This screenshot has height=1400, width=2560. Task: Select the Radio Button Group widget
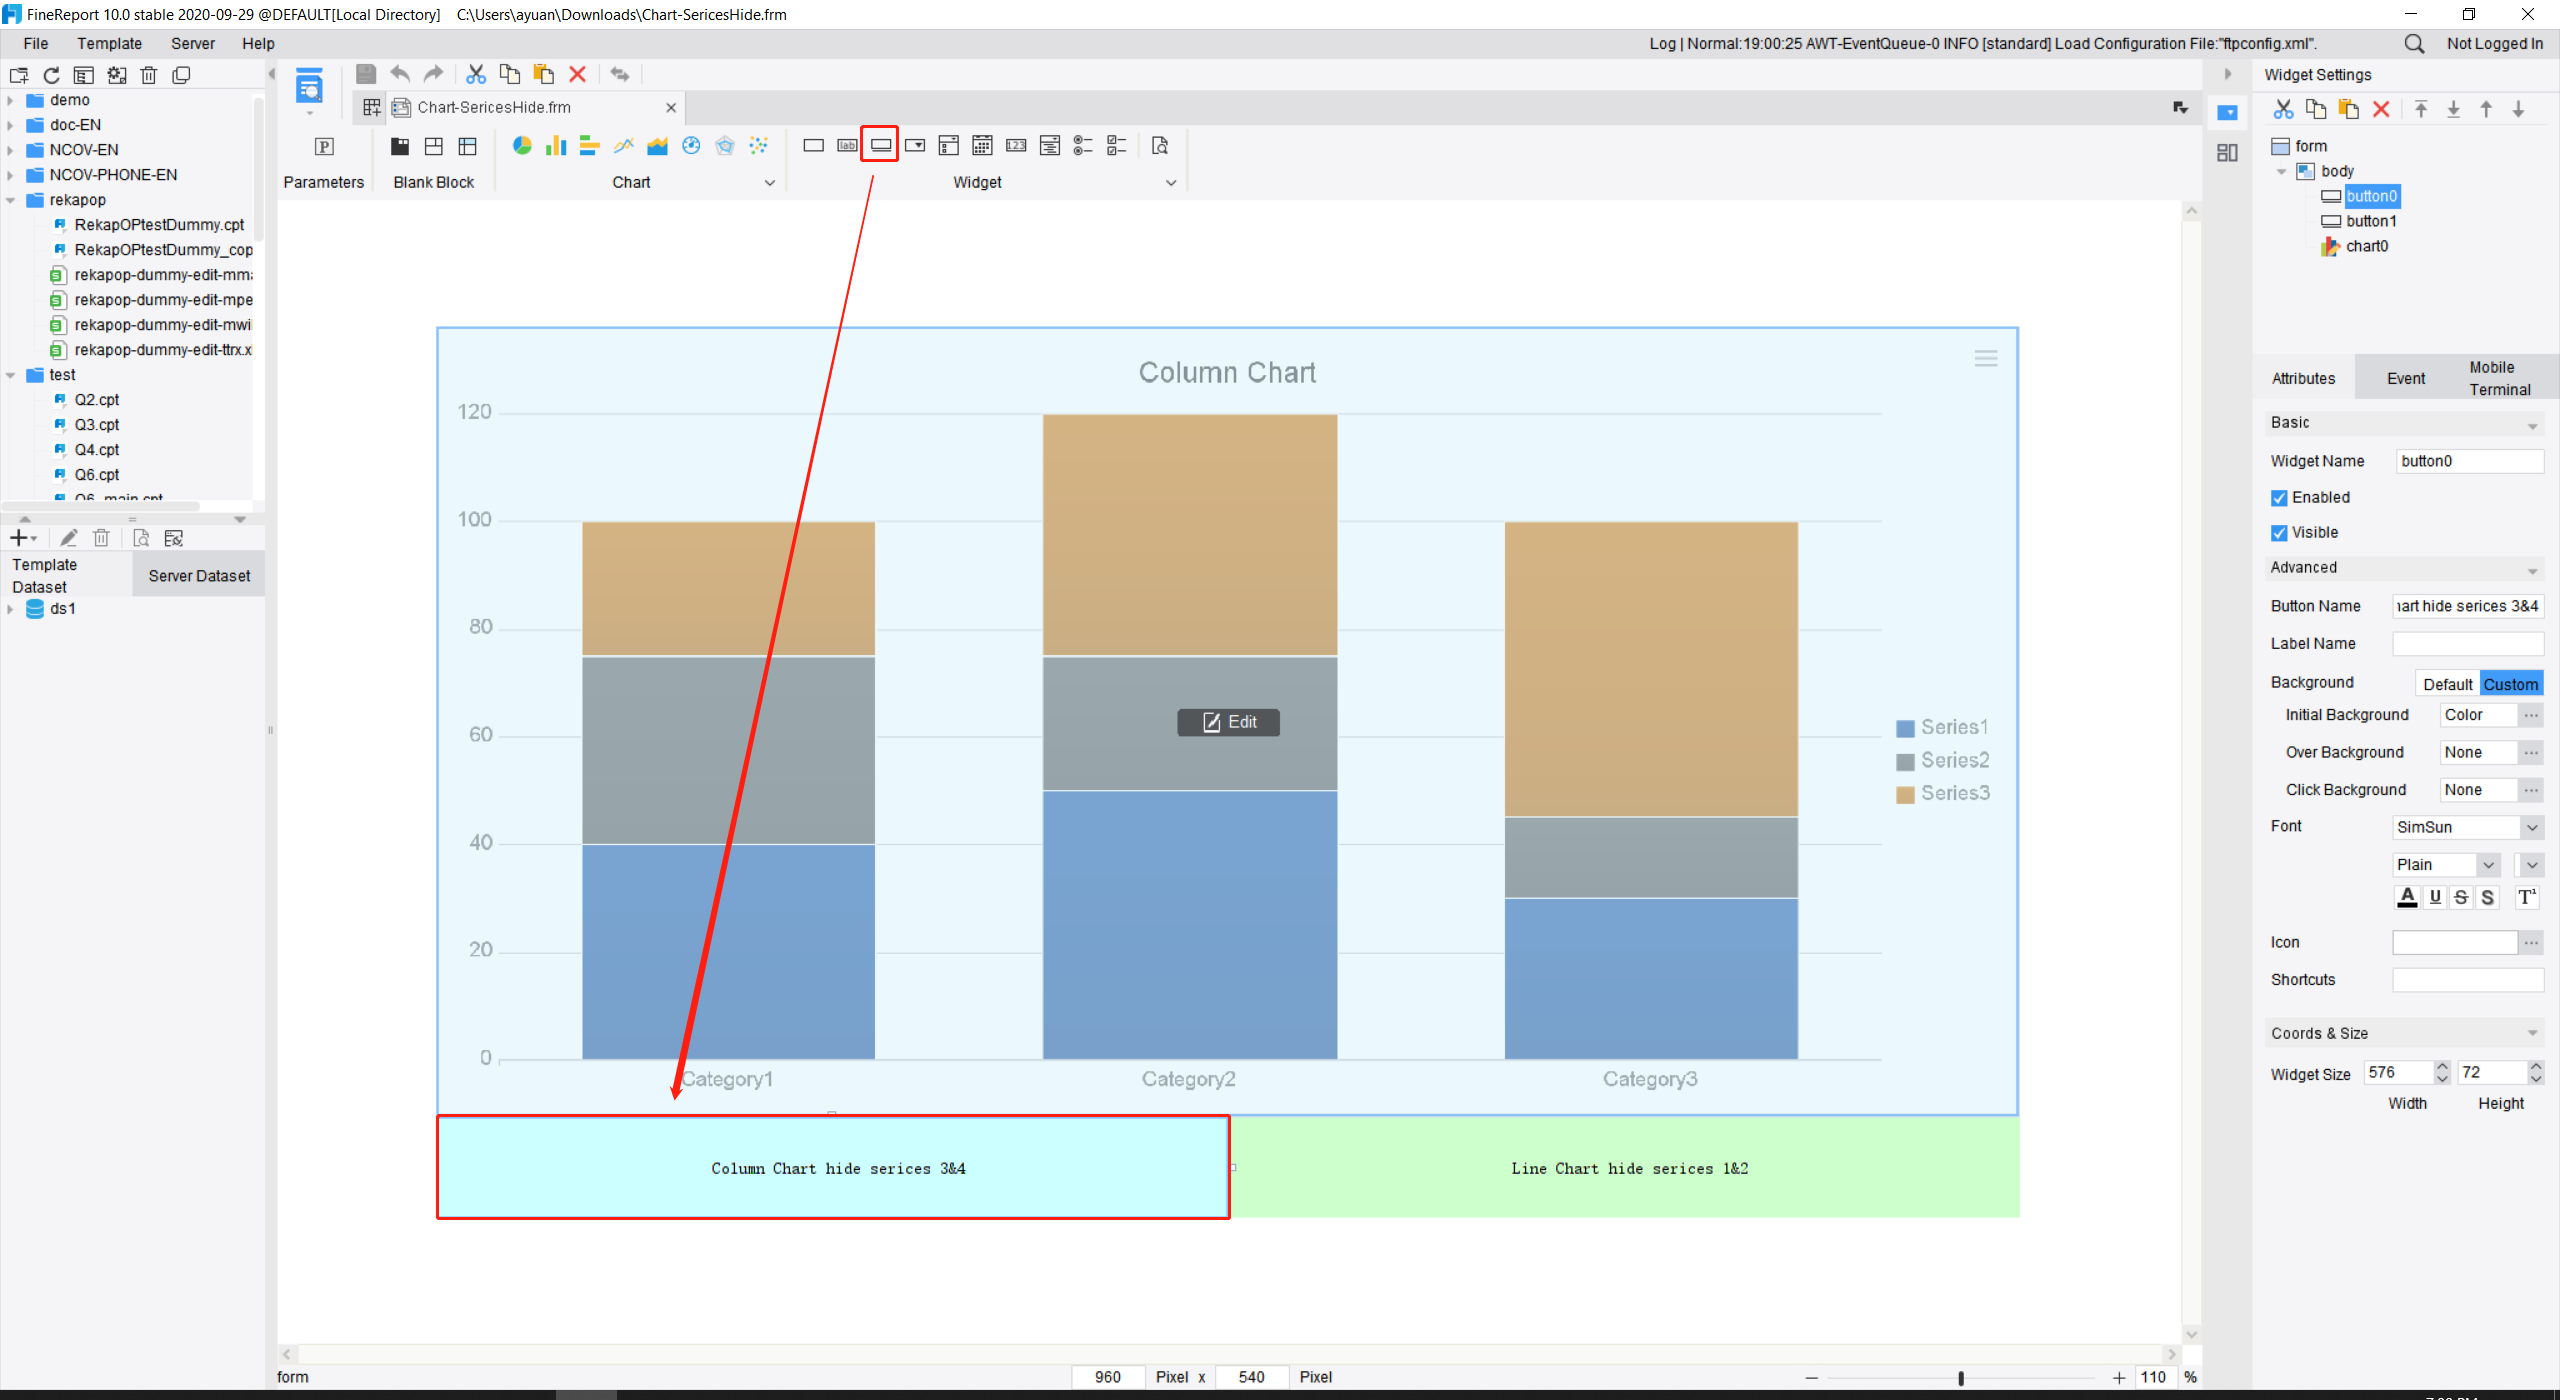click(x=1083, y=146)
